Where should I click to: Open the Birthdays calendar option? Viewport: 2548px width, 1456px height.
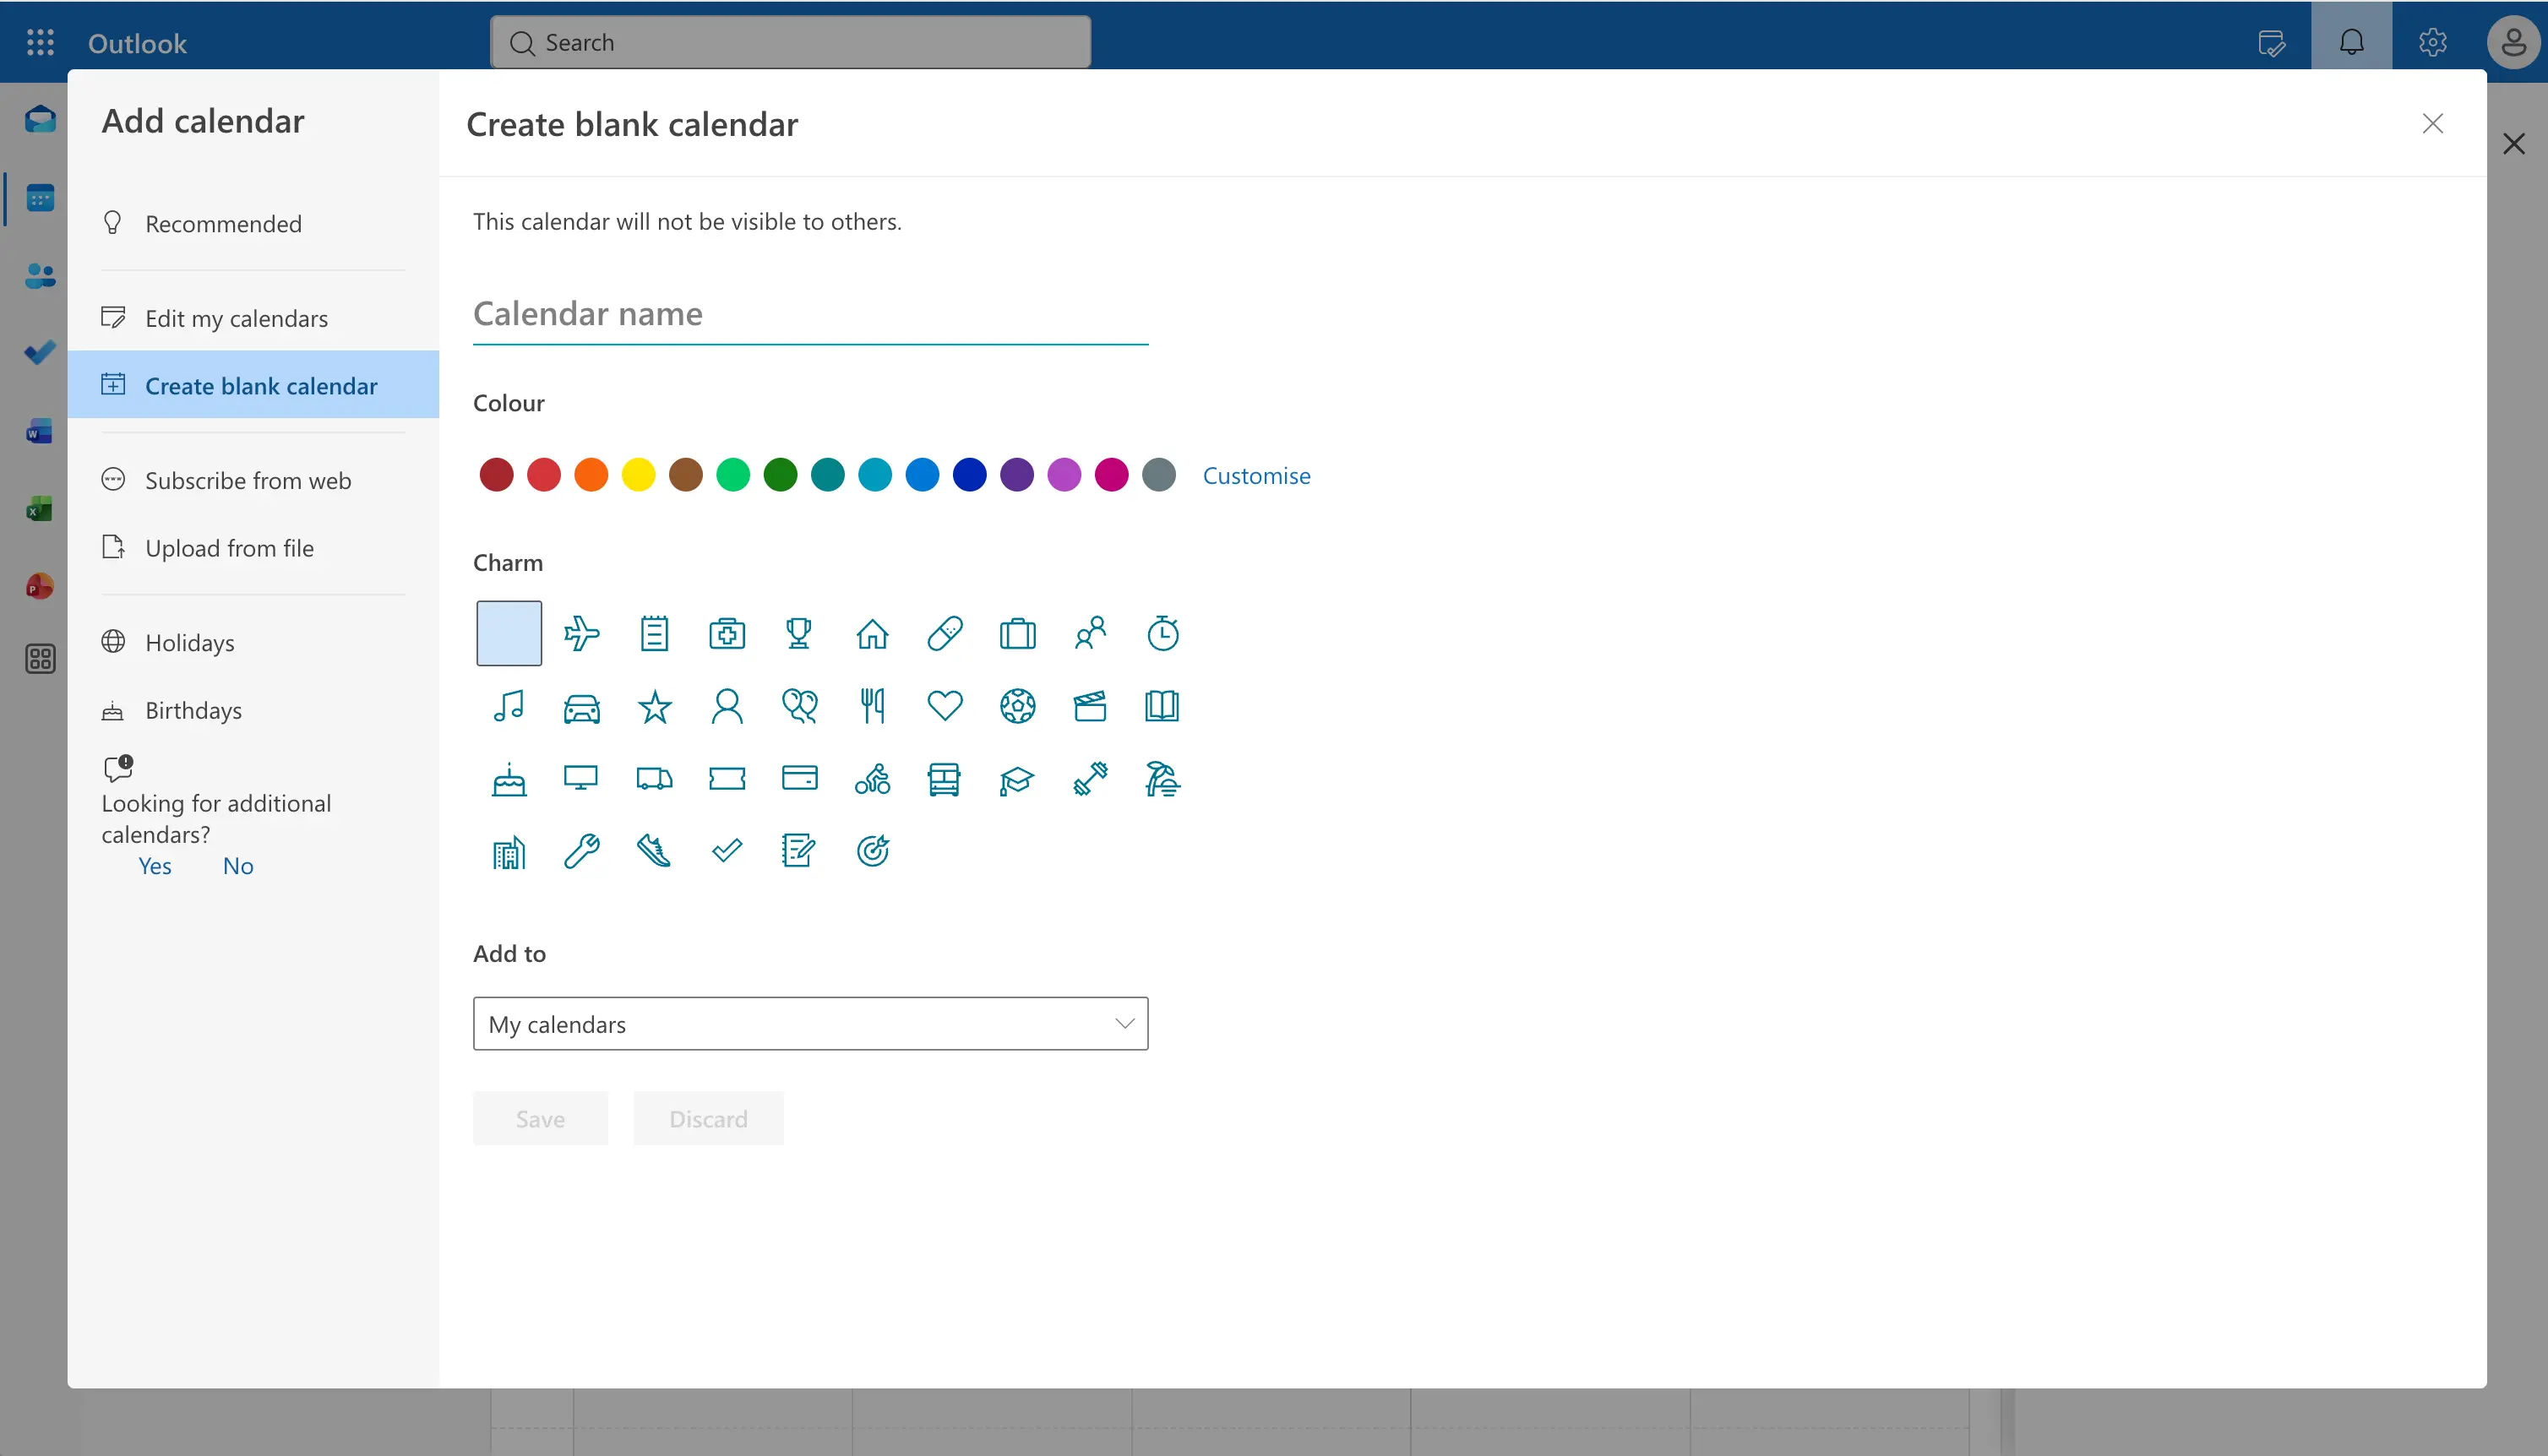coord(253,710)
